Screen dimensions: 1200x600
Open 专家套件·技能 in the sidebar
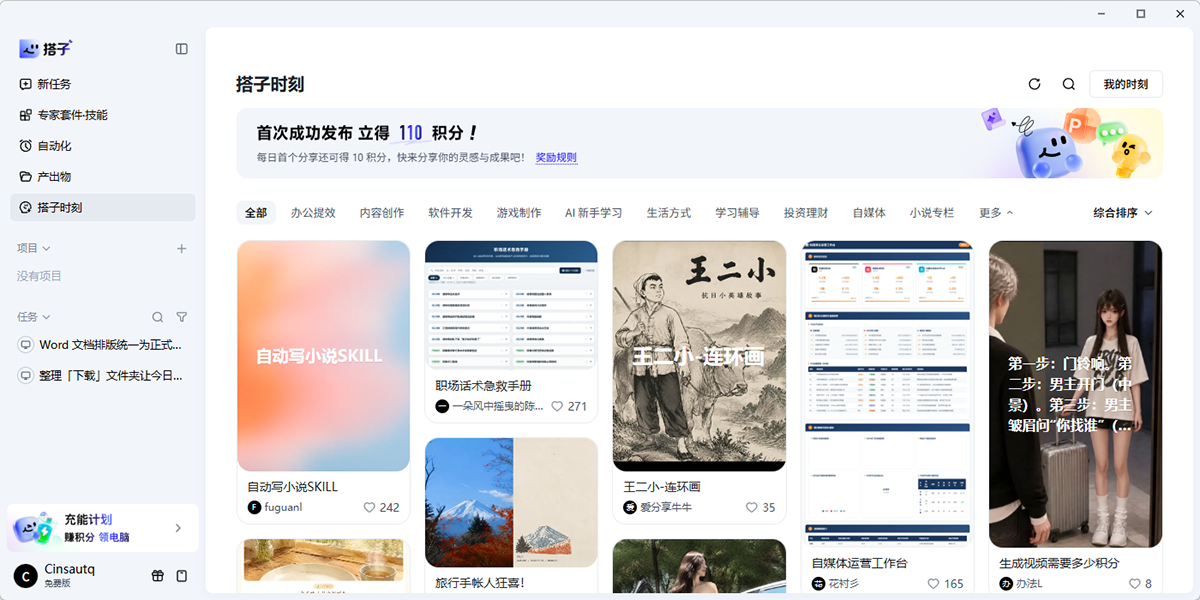102,115
